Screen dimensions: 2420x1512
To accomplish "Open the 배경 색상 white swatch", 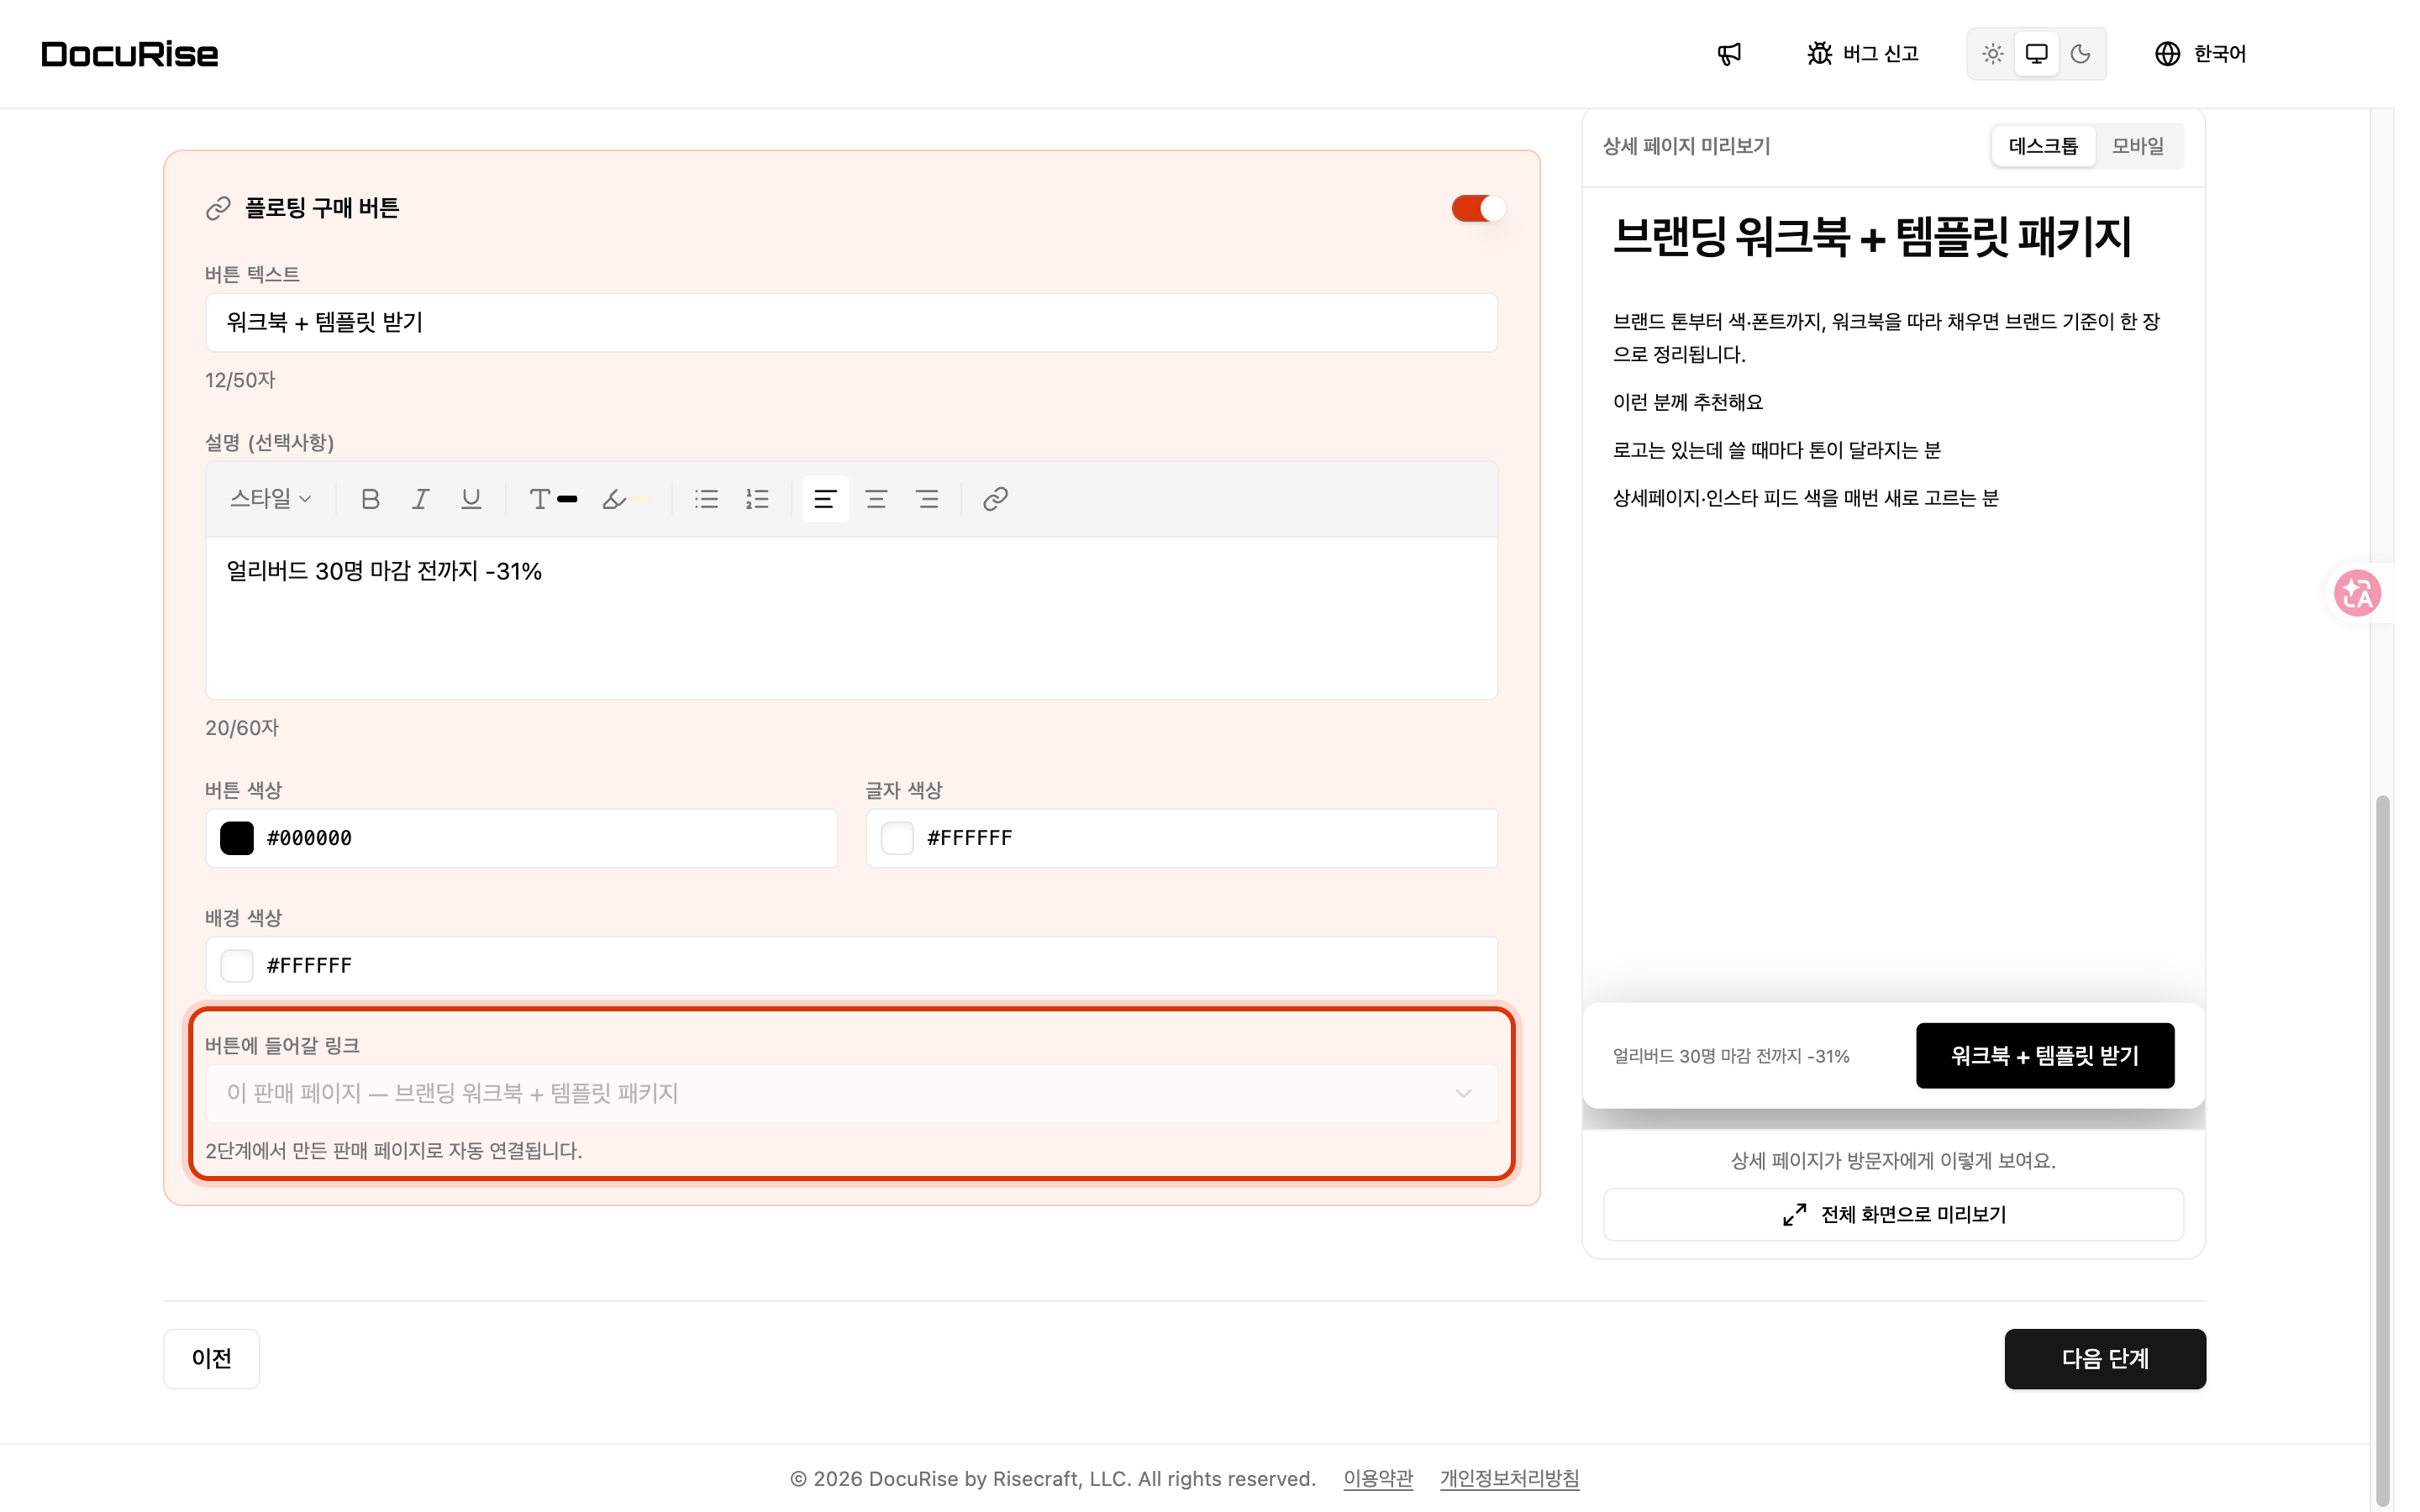I will point(237,966).
